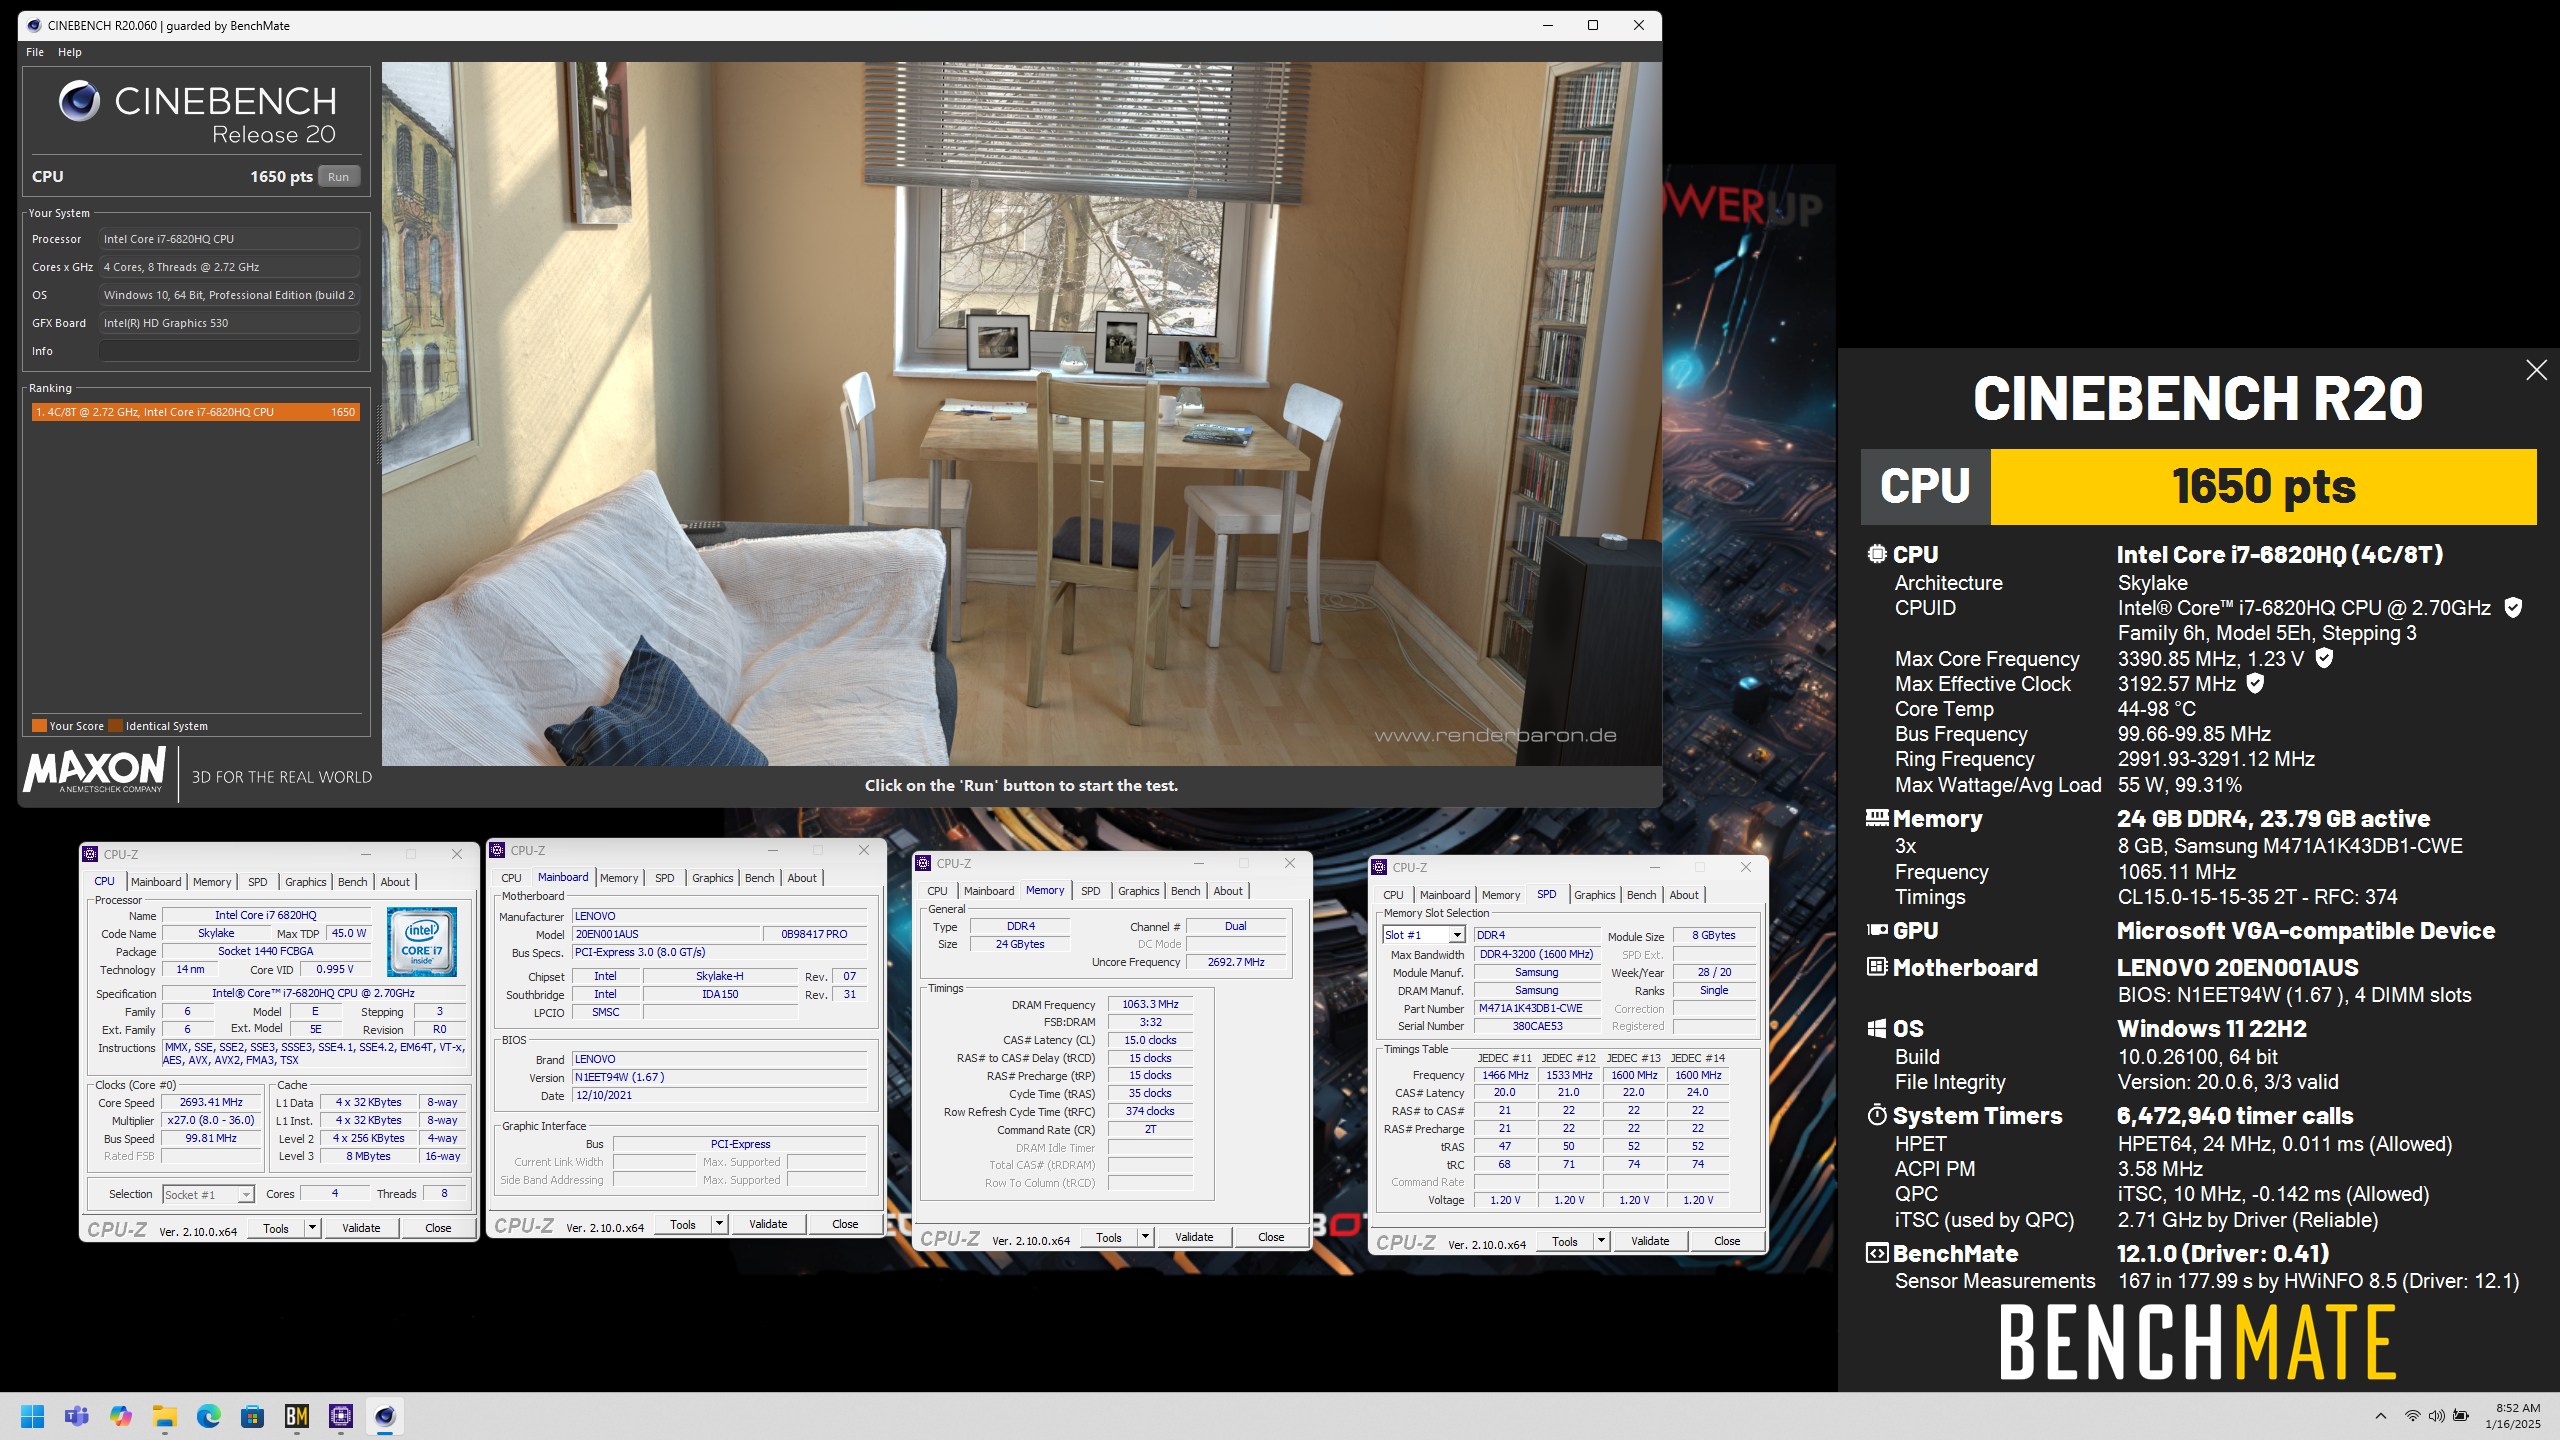Open the Slot #1 memory slot dropdown
Viewport: 2560px width, 1440px height.
click(x=1457, y=935)
